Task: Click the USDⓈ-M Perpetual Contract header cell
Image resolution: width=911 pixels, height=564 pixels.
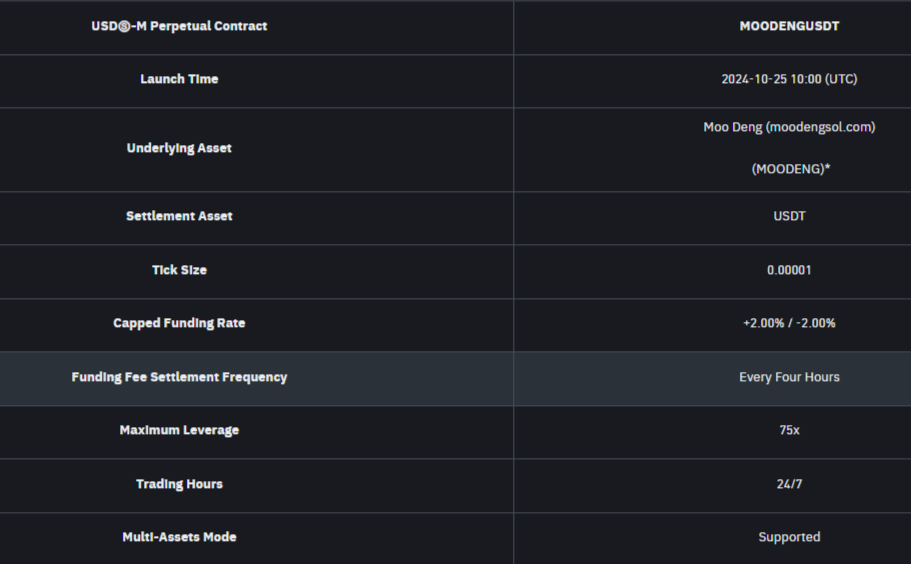Action: click(x=179, y=26)
